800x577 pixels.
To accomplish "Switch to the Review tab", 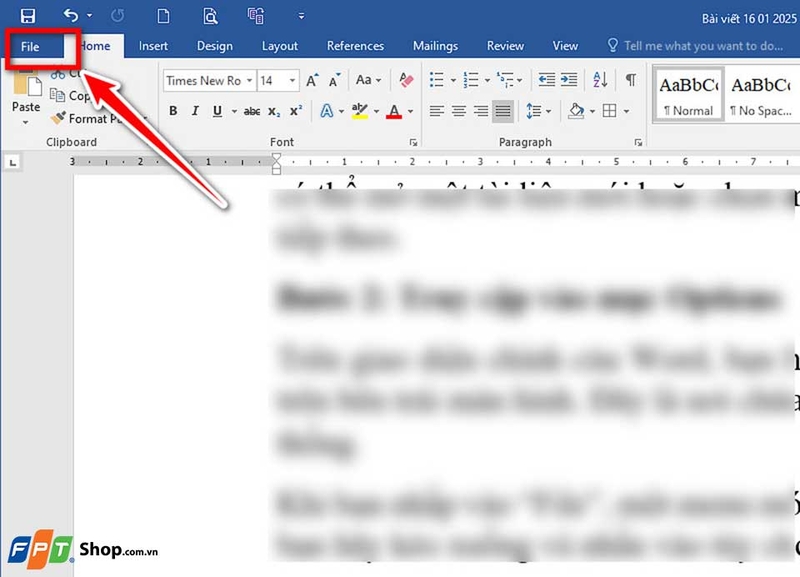I will click(x=505, y=46).
